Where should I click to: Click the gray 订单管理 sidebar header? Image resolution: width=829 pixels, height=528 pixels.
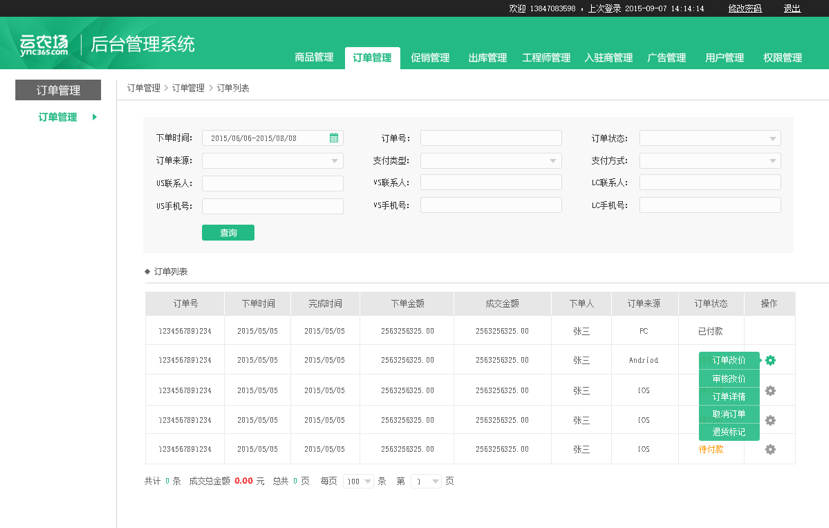(58, 90)
